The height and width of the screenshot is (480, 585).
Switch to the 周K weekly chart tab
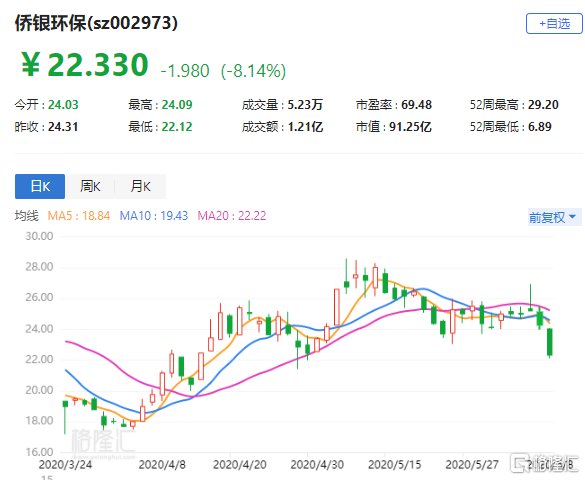pos(90,186)
